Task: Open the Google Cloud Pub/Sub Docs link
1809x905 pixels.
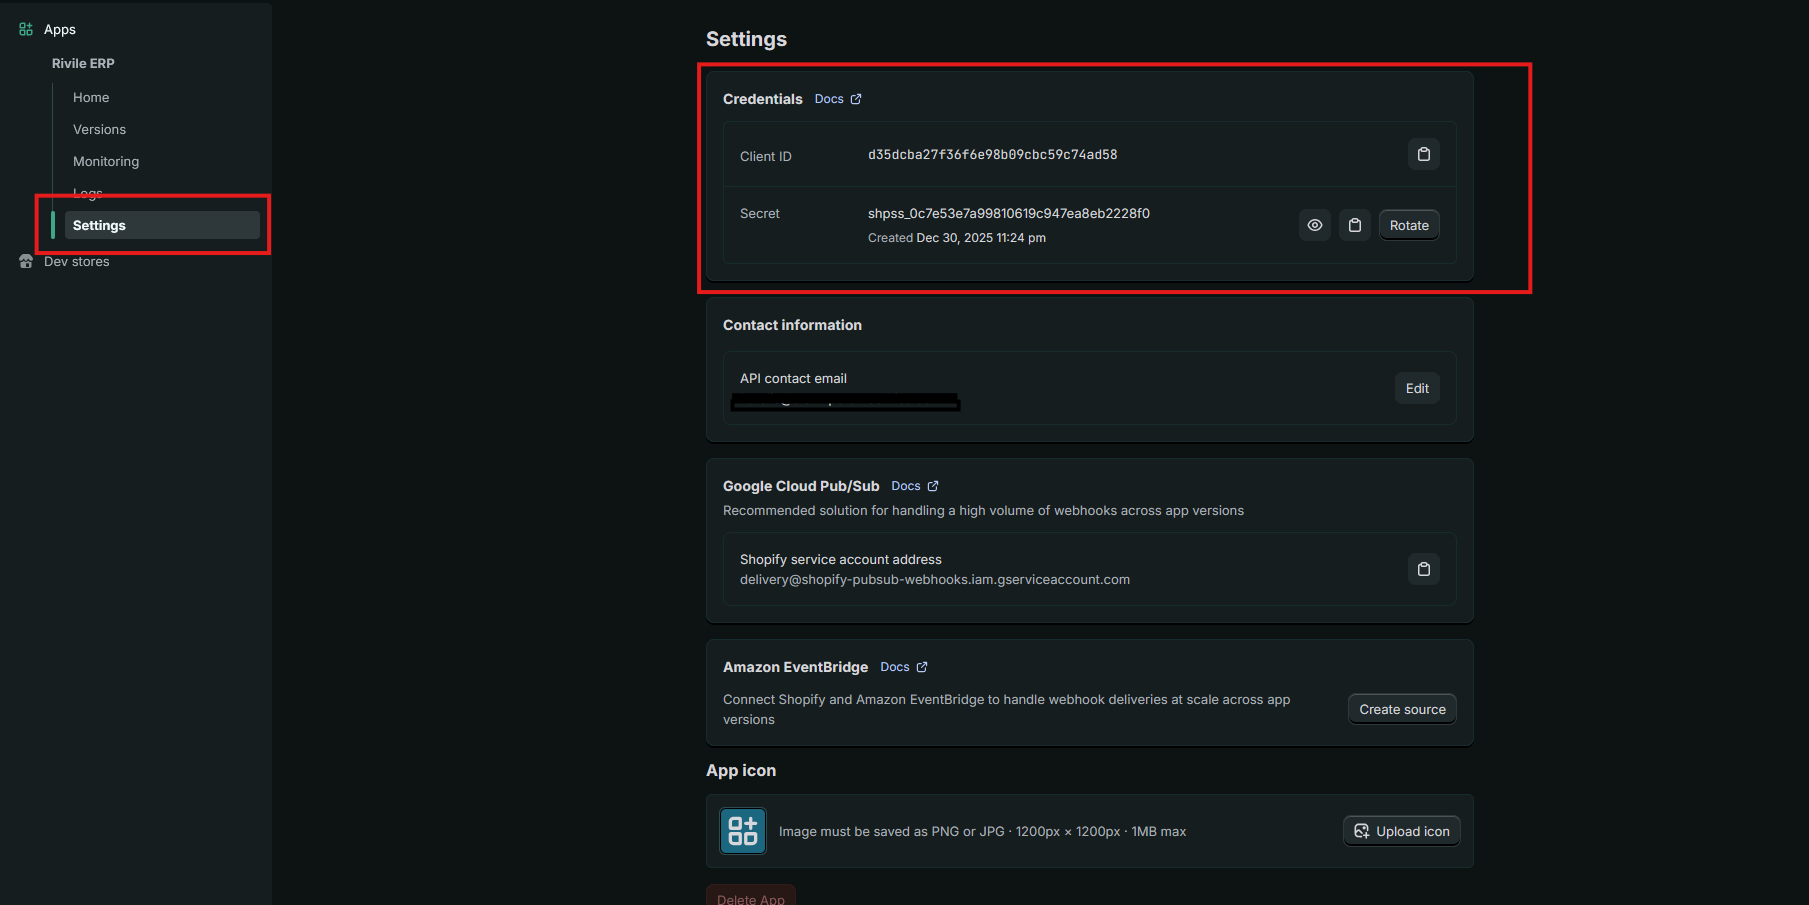Action: click(x=915, y=486)
